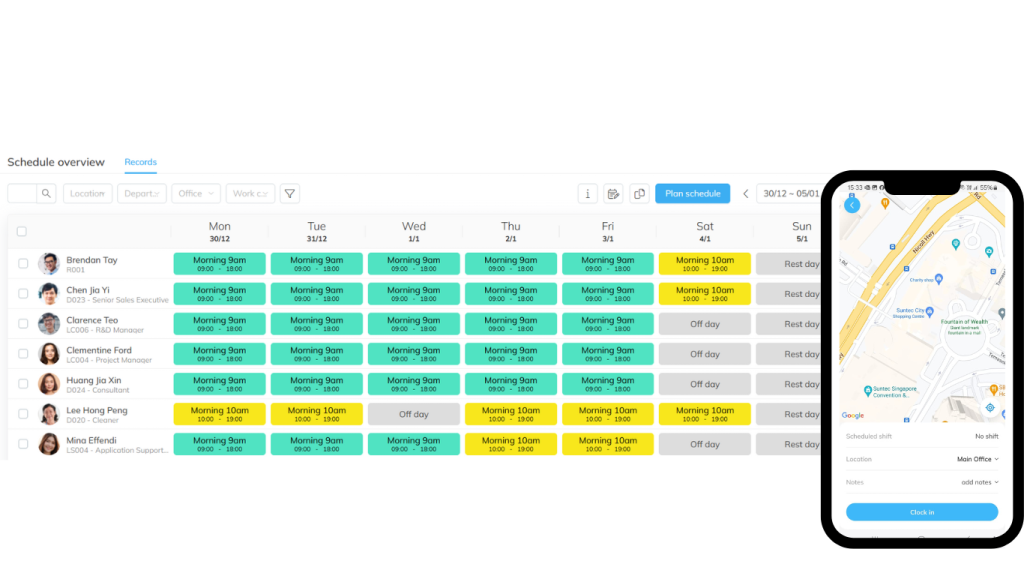1024x576 pixels.
Task: Click Brendan Tay's Saturday Morning 10am shift
Action: click(705, 264)
